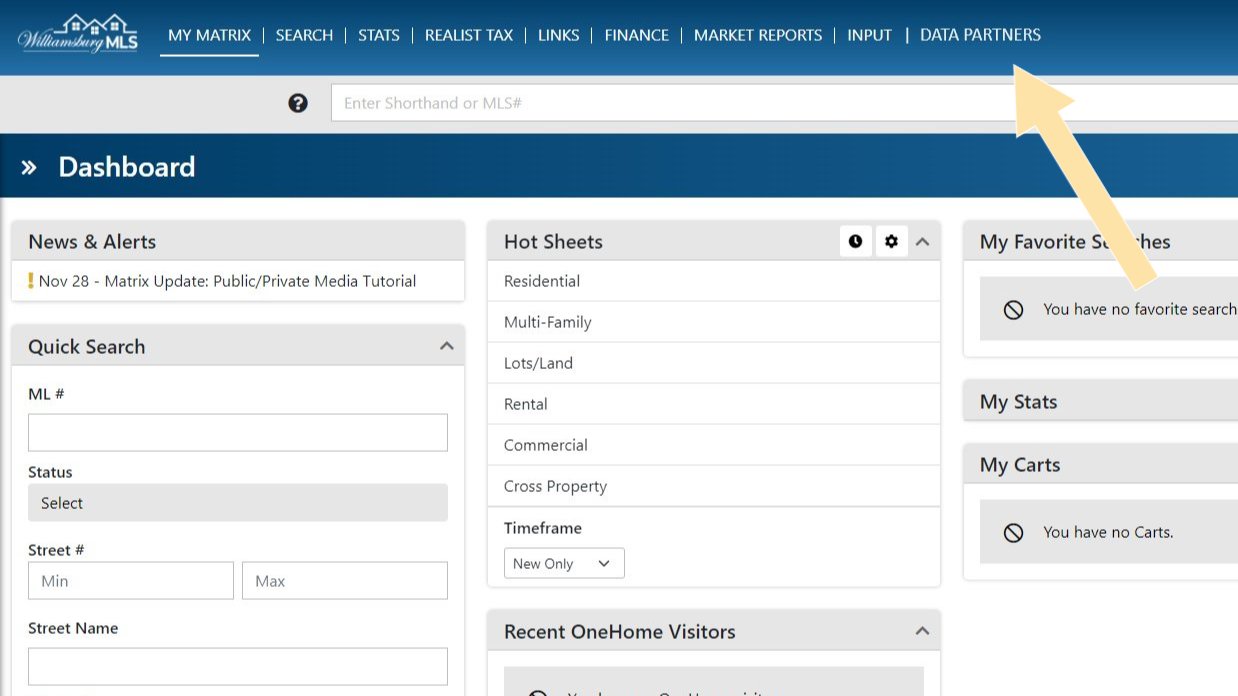
Task: Select the SEARCH menu item
Action: 304,34
